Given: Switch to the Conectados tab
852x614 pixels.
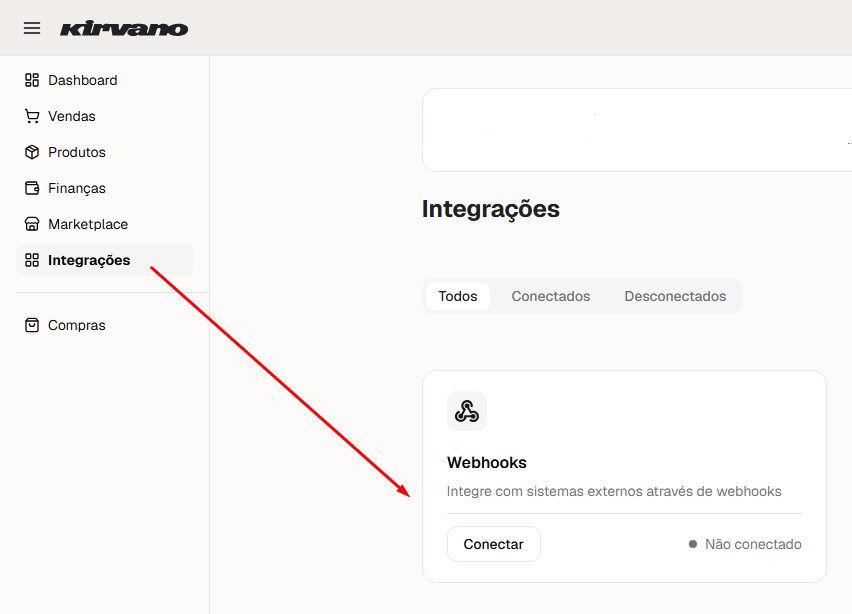Looking at the screenshot, I should 550,296.
